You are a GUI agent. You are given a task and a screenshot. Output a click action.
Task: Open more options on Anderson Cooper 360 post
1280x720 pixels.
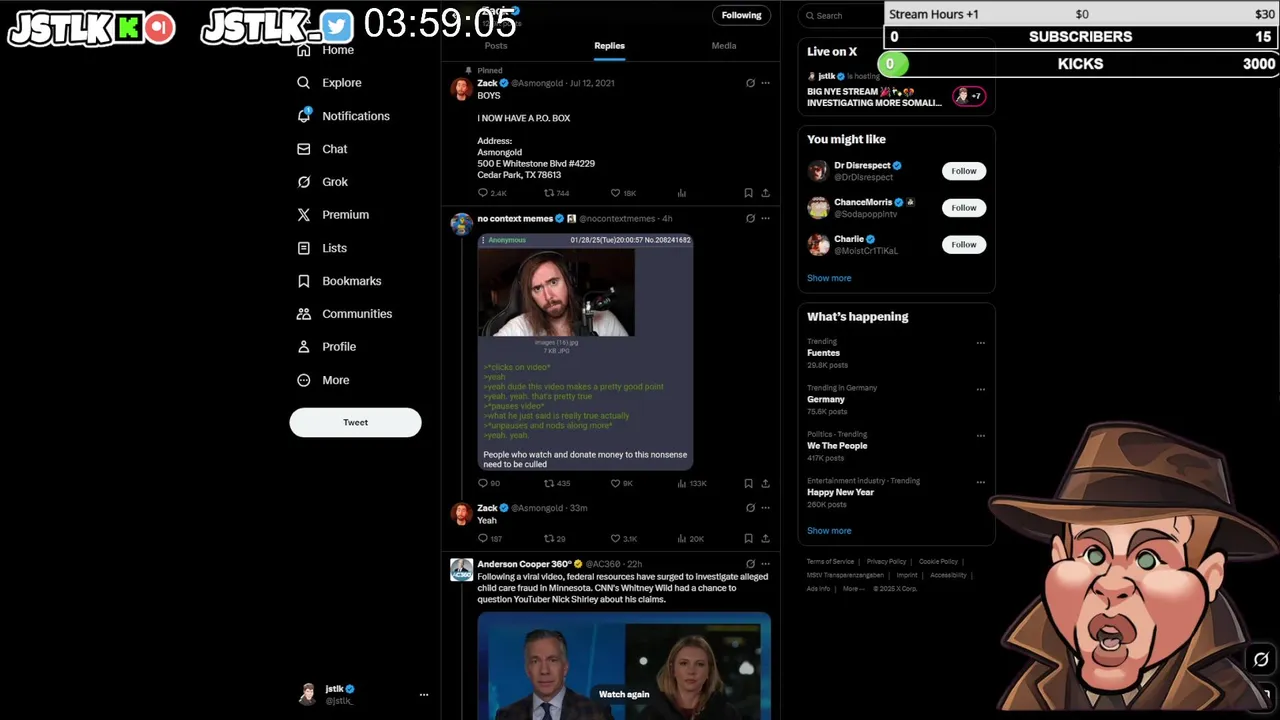click(765, 564)
